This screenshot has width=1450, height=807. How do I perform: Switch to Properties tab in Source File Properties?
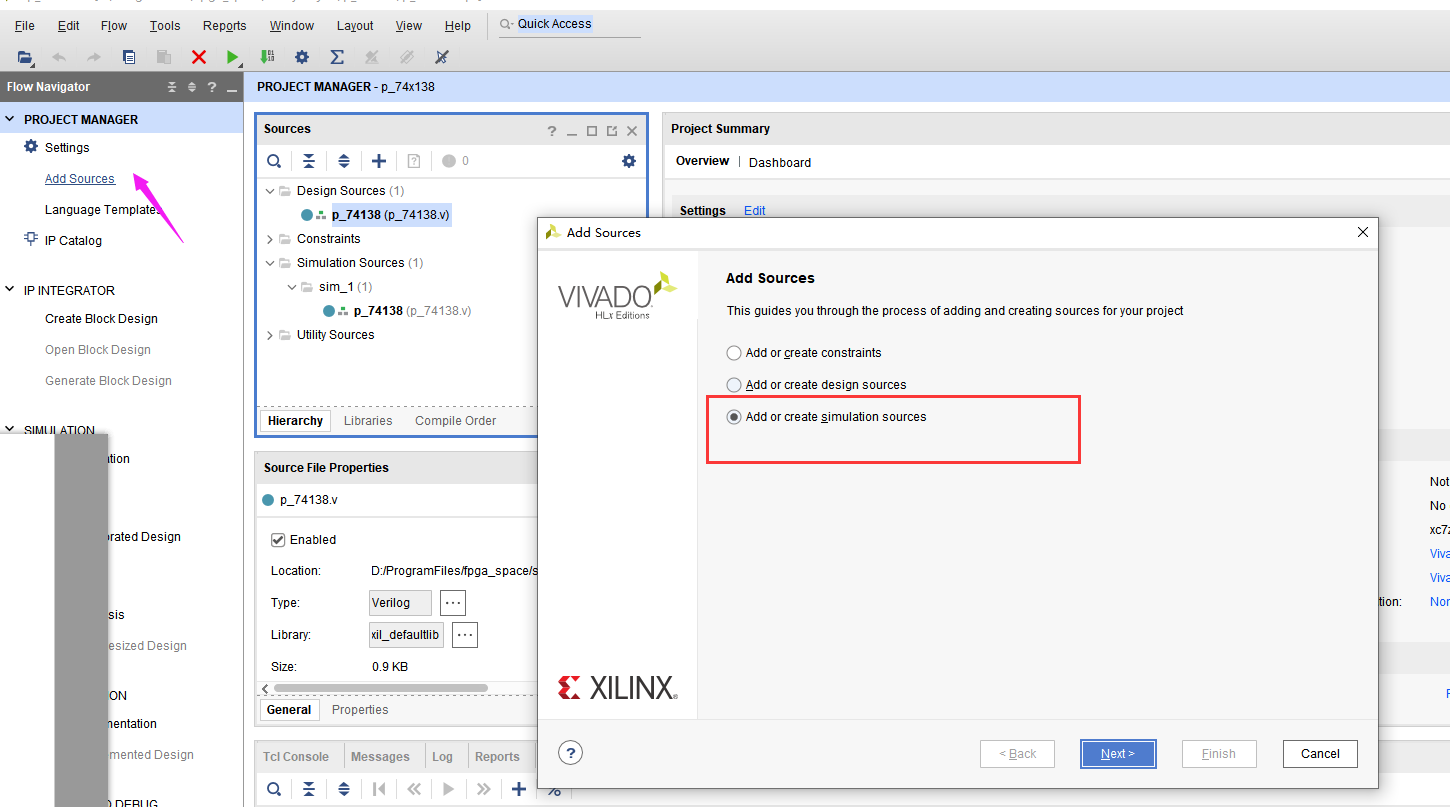360,710
